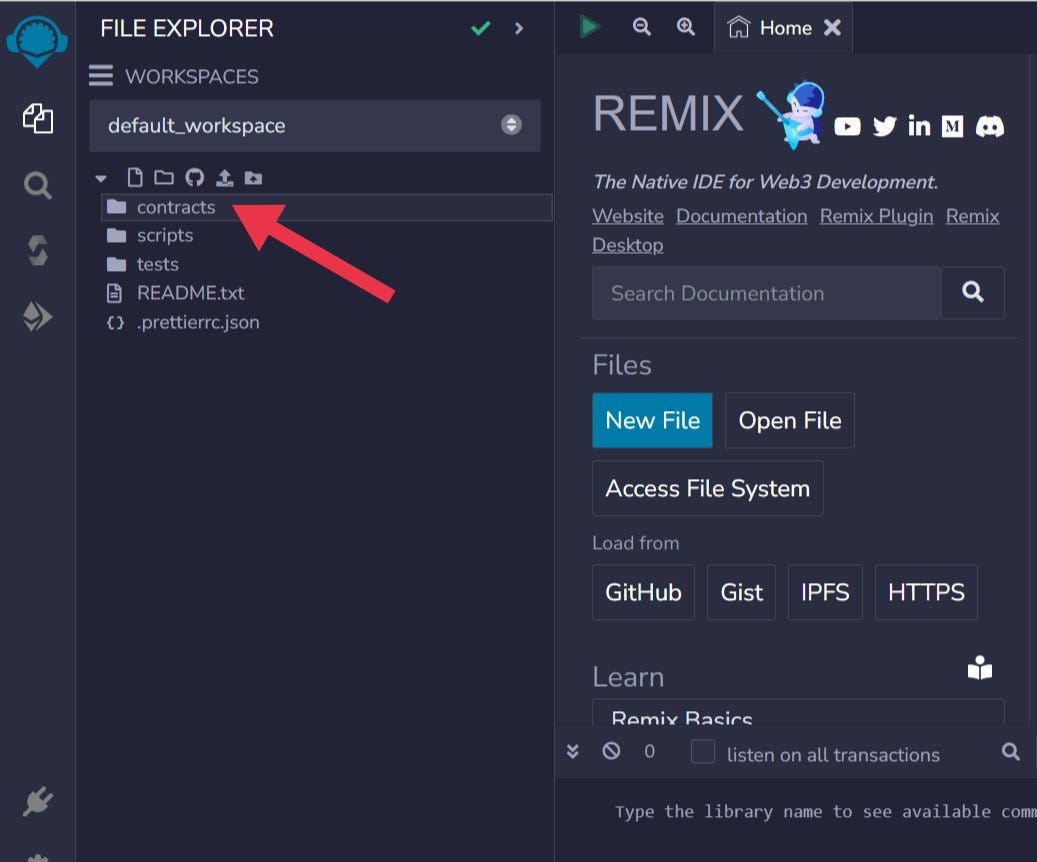Image resolution: width=1037 pixels, height=862 pixels.
Task: Create a new file via toolbar icon
Action: 135,177
